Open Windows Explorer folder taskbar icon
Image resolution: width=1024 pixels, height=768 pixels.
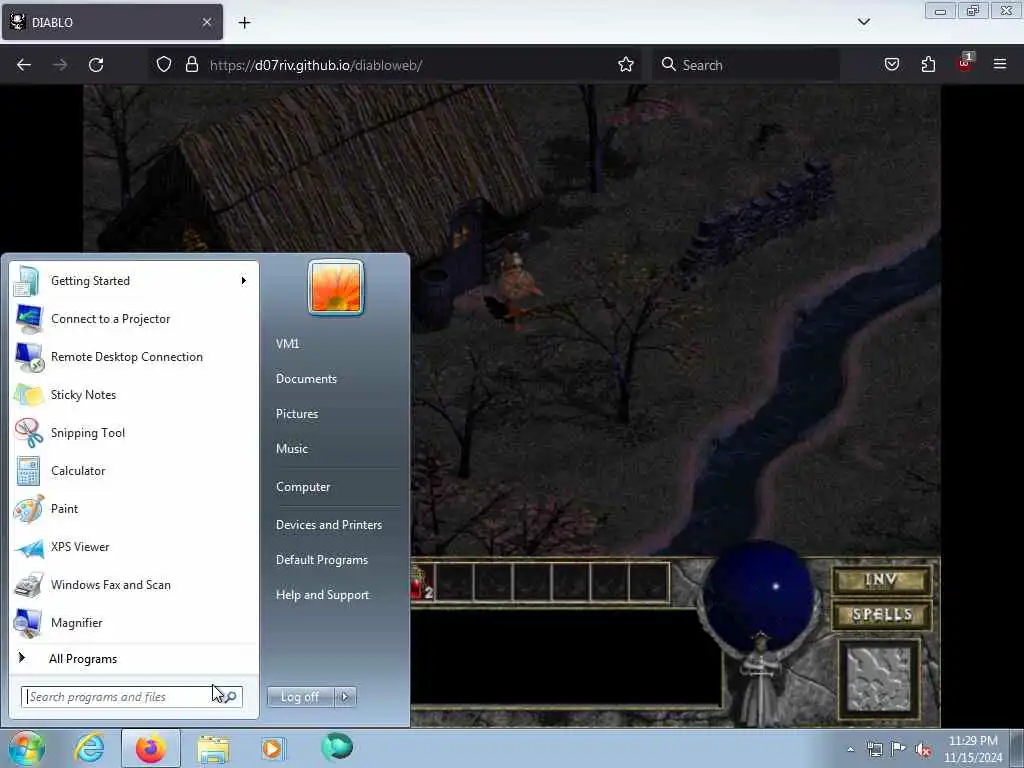pyautogui.click(x=213, y=748)
